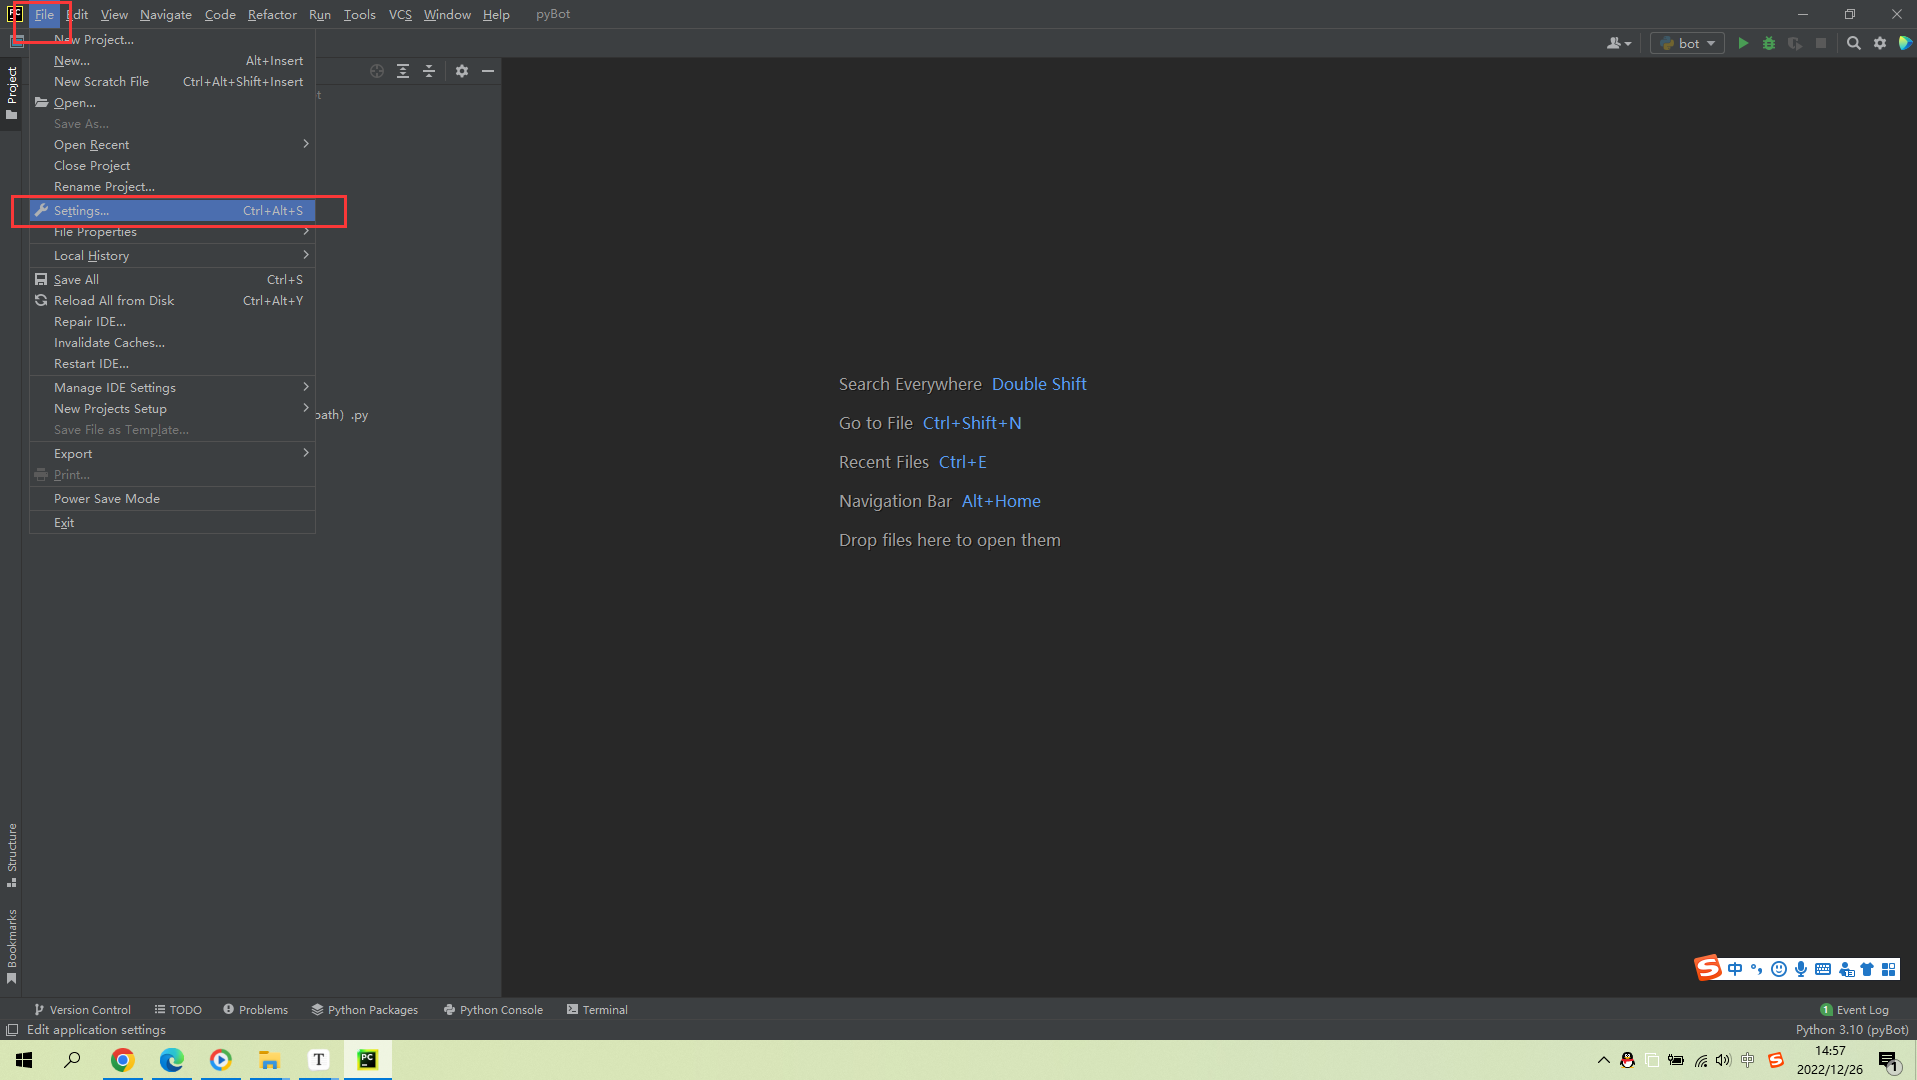Click the Windows Start button
Image resolution: width=1917 pixels, height=1080 pixels.
pyautogui.click(x=24, y=1060)
